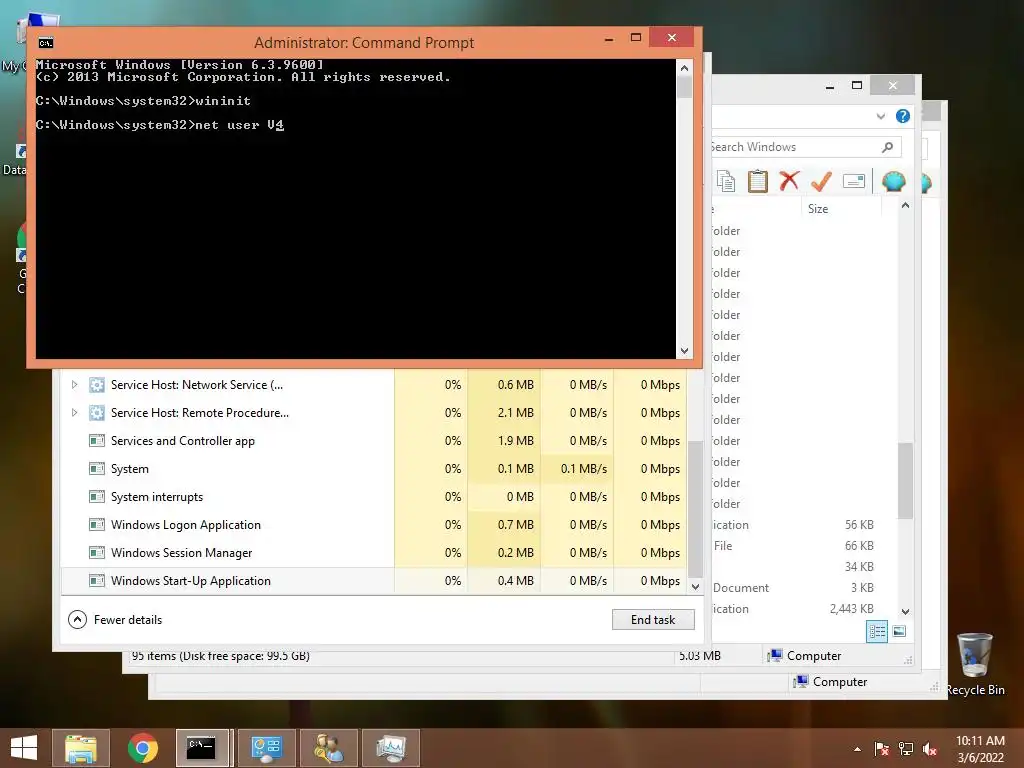Select Windows Start-Up Application process
The width and height of the screenshot is (1024, 768).
click(374, 581)
